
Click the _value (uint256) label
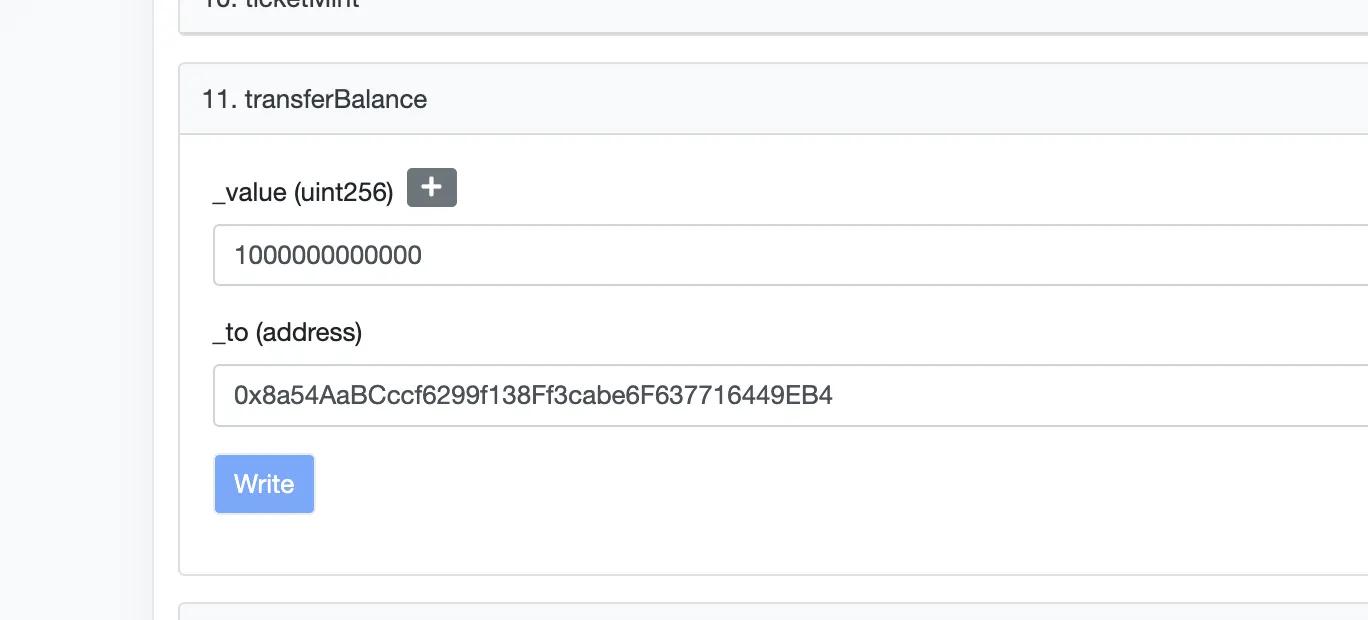pos(303,192)
